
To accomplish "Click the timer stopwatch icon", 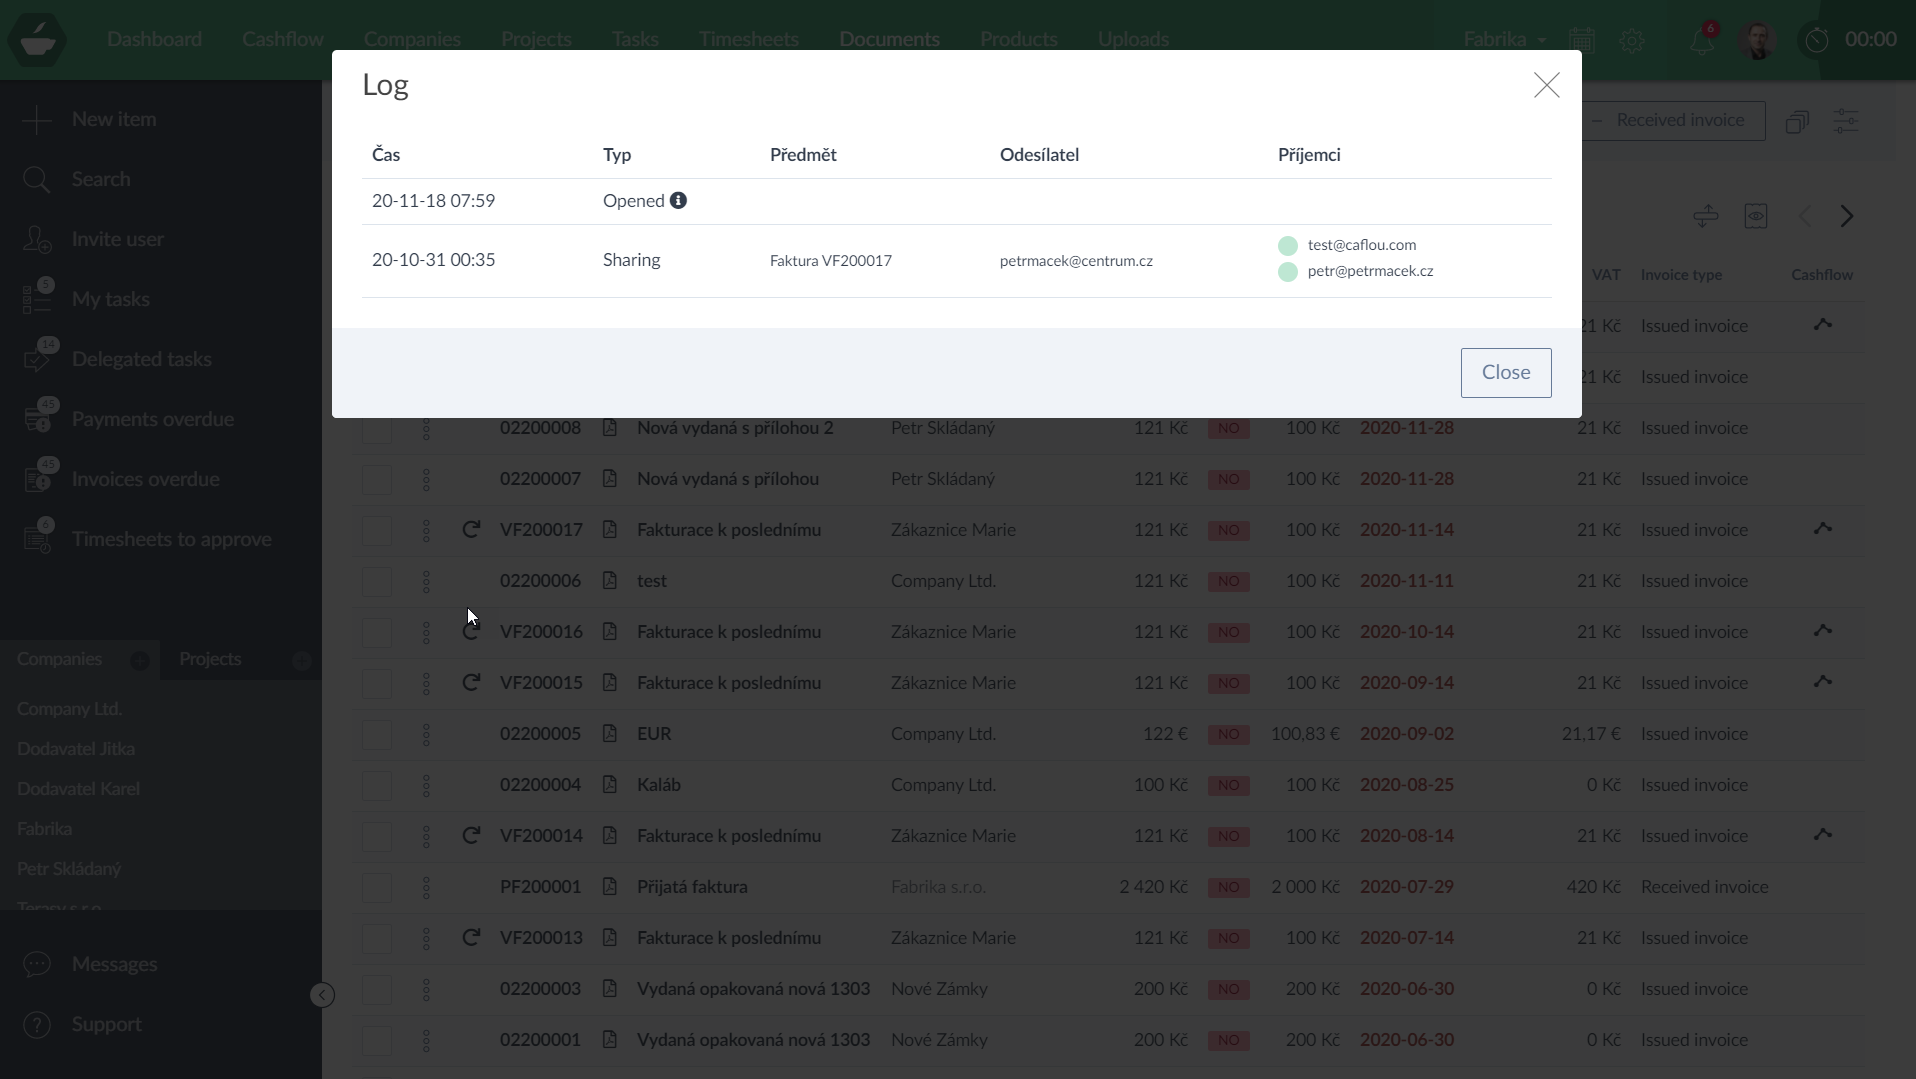I will coord(1817,40).
